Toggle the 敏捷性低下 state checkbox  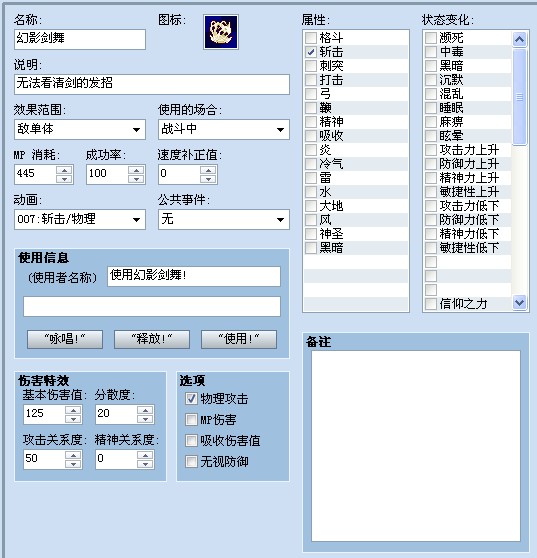pos(431,248)
